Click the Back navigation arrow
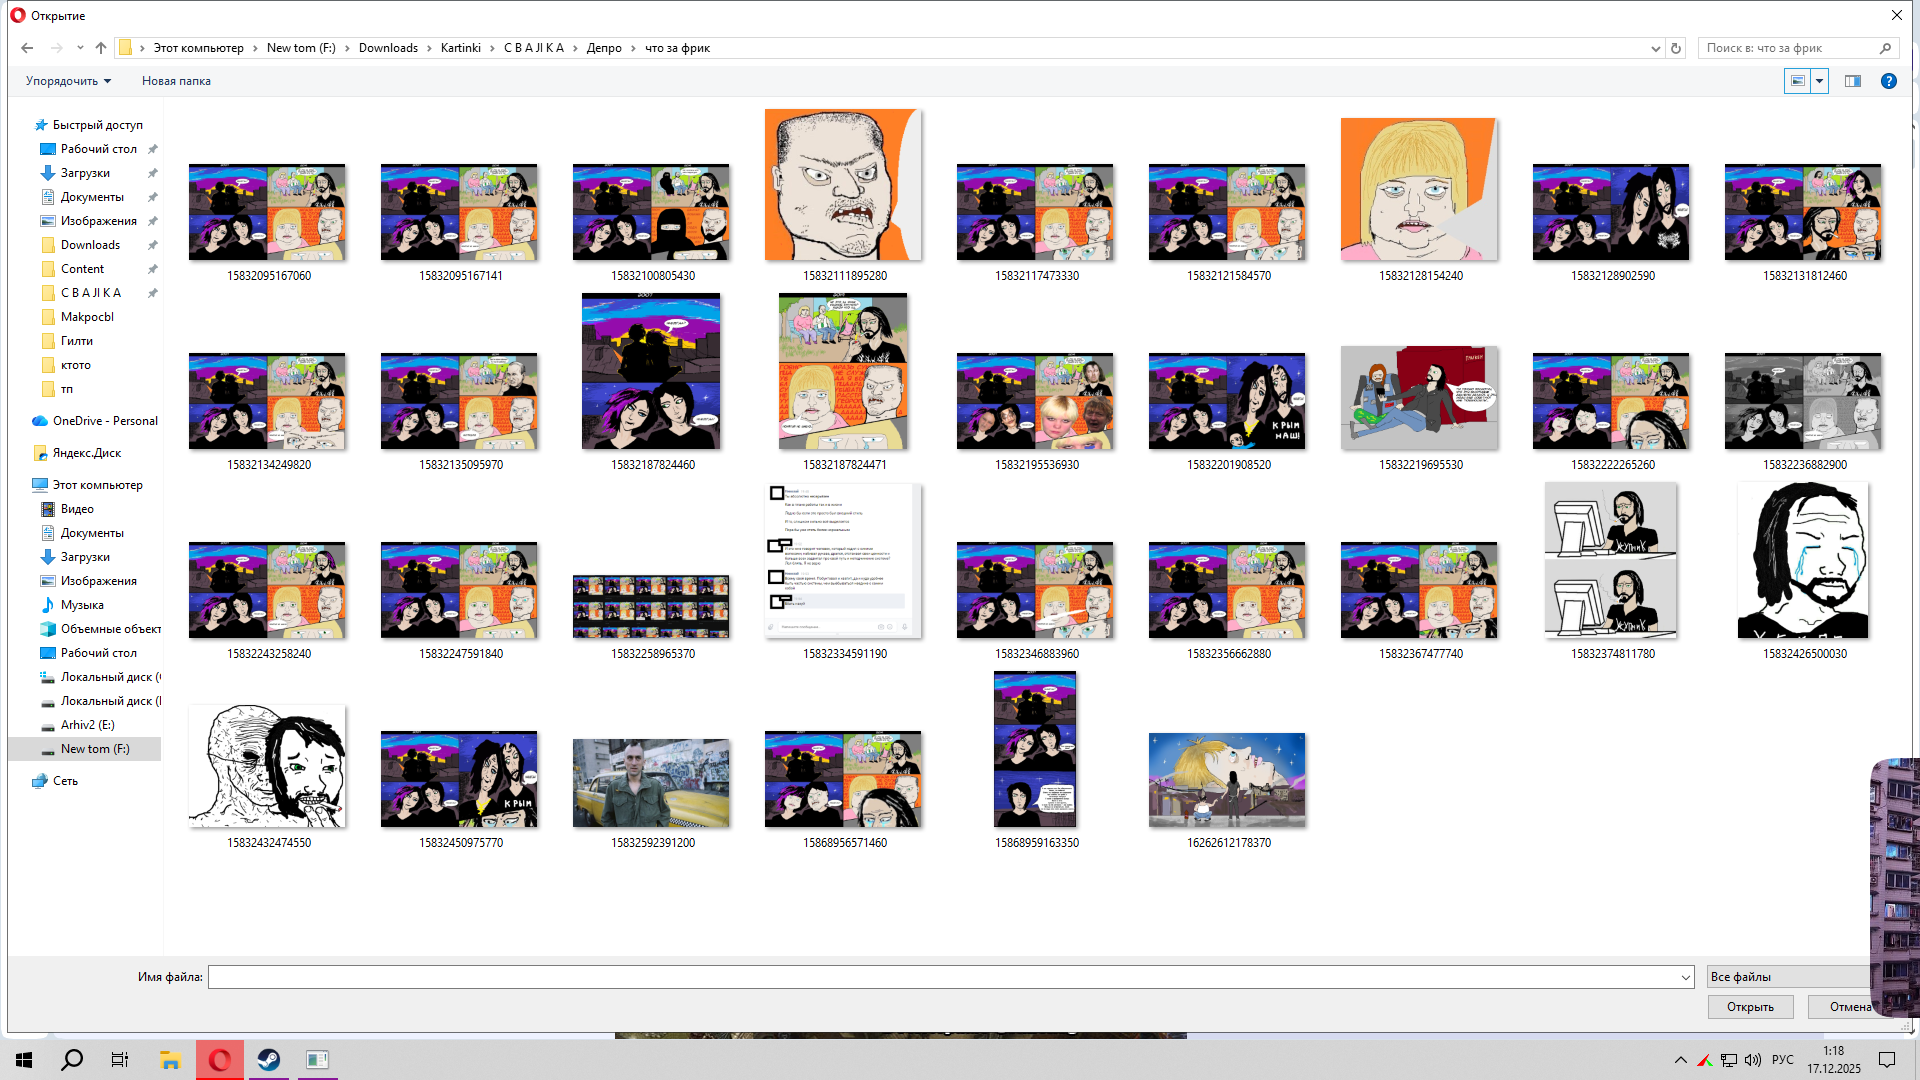This screenshot has height=1080, width=1920. (27, 48)
